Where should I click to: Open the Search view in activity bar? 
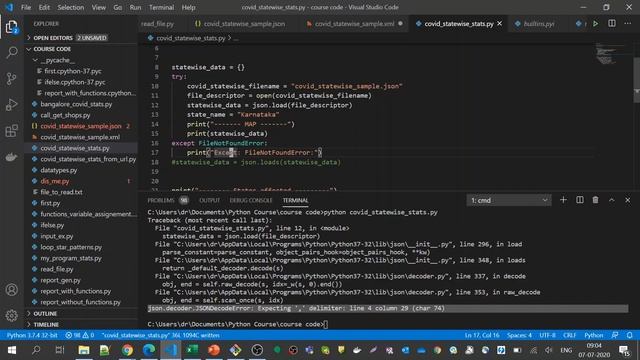pyautogui.click(x=12, y=52)
